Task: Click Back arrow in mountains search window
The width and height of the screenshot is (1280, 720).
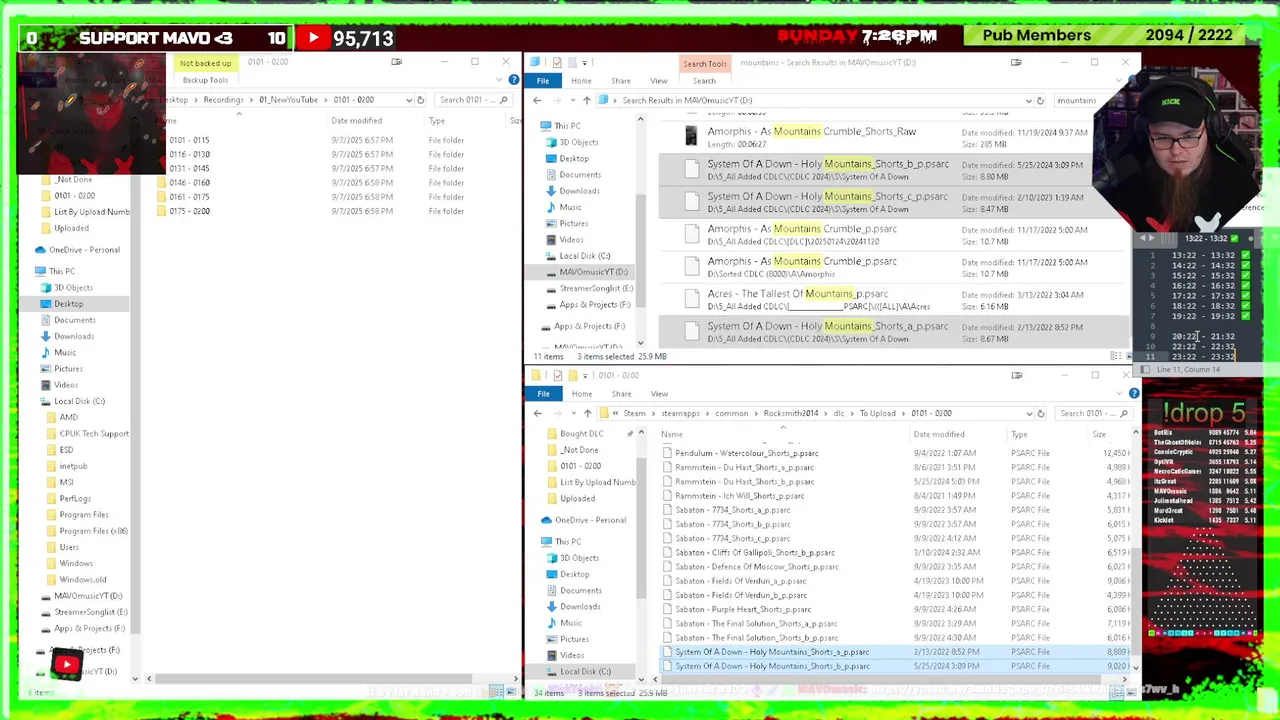Action: tap(537, 100)
